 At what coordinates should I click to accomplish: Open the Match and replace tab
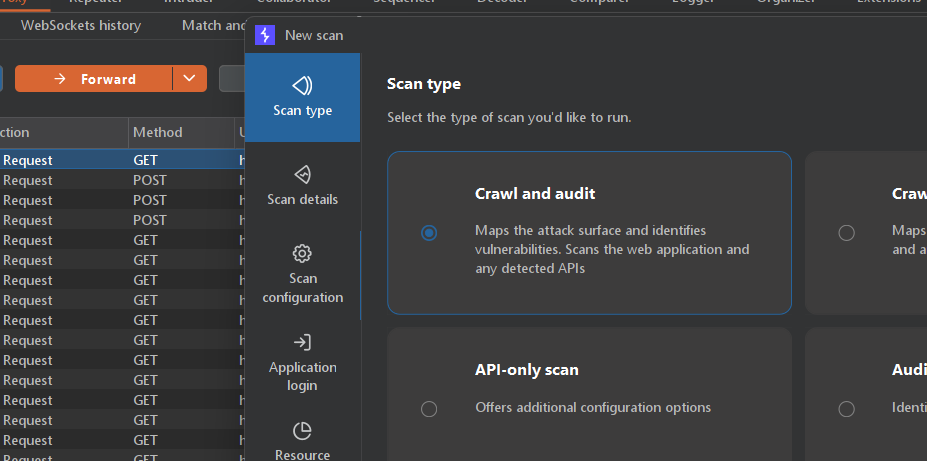[213, 25]
